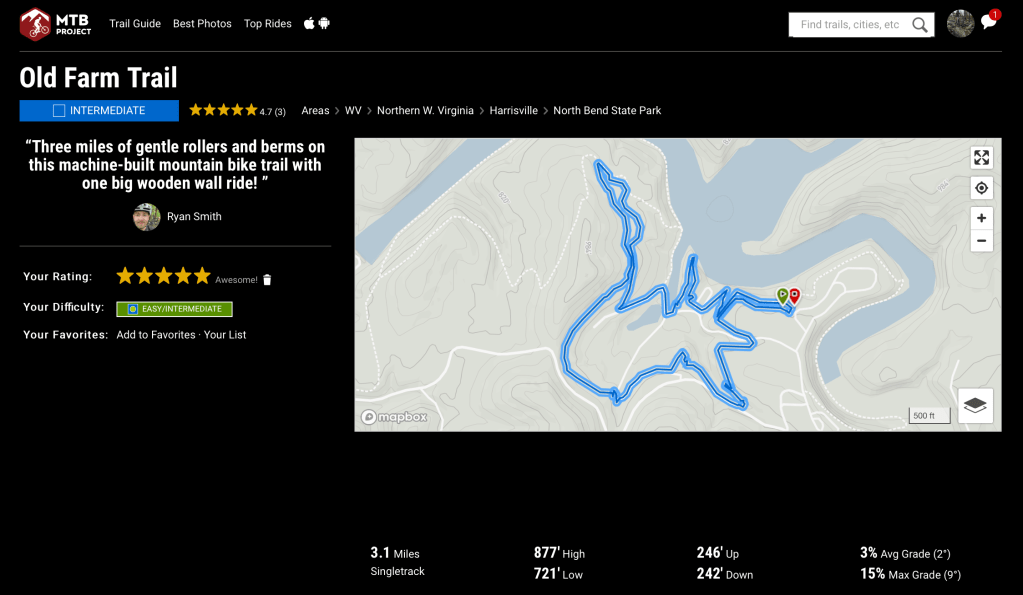1023x595 pixels.
Task: Zoom in on the trail map
Action: tap(981, 218)
